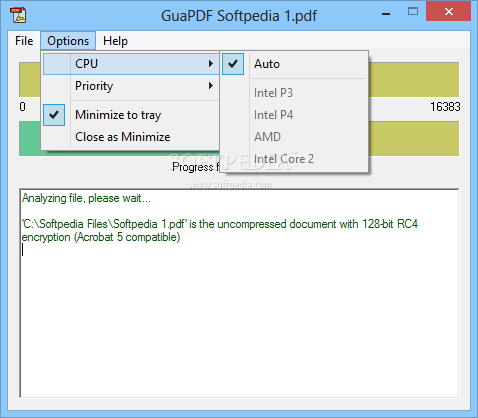Uncheck the Minimize to tray checkmark
This screenshot has width=478, height=418.
54,115
